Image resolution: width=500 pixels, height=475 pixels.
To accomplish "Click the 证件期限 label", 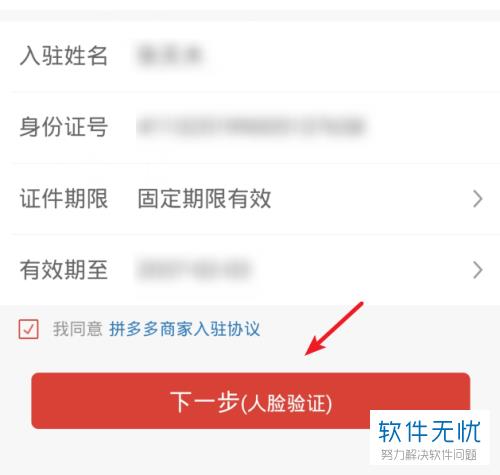I will (64, 199).
